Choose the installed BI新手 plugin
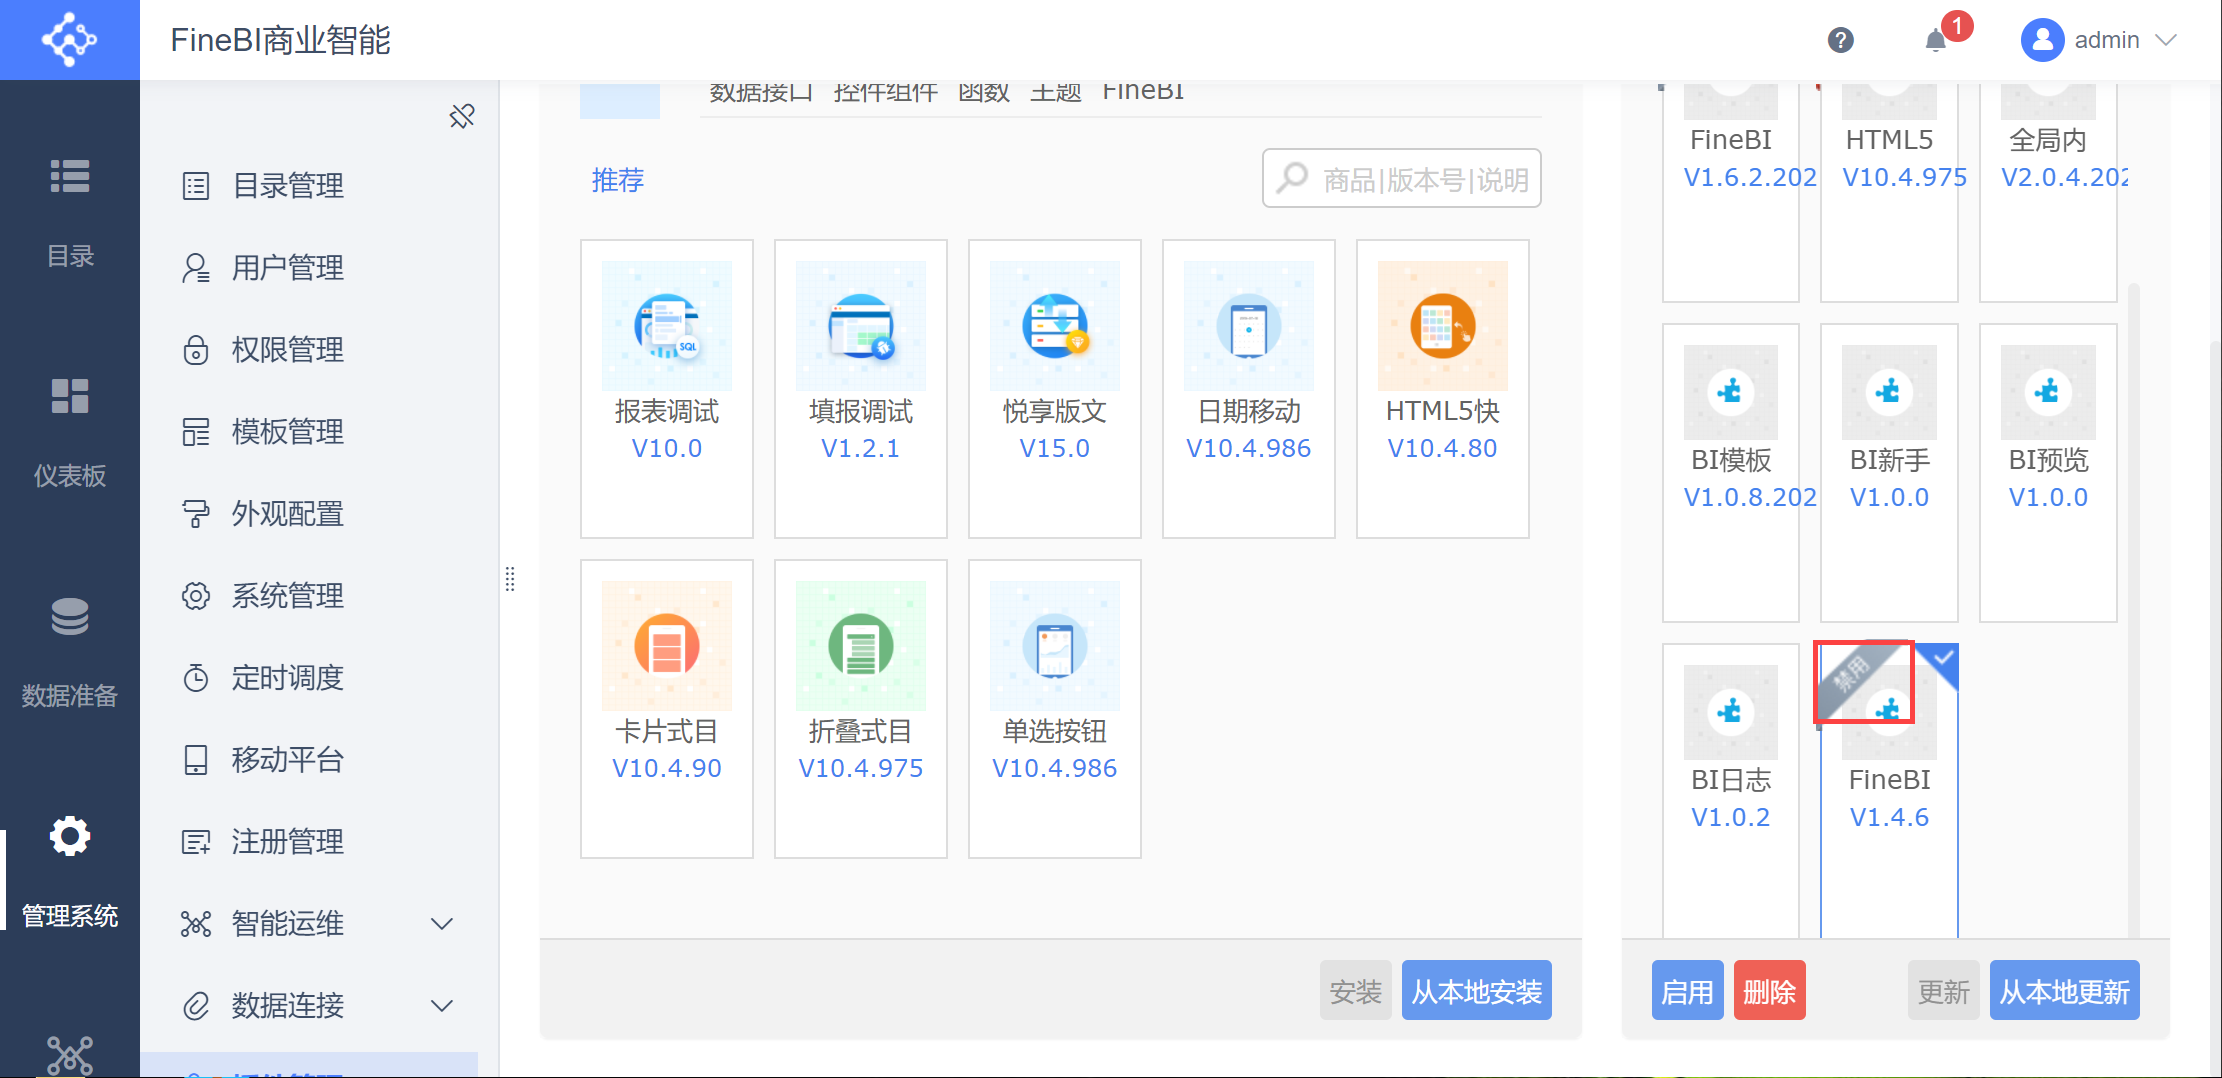 coord(1889,473)
